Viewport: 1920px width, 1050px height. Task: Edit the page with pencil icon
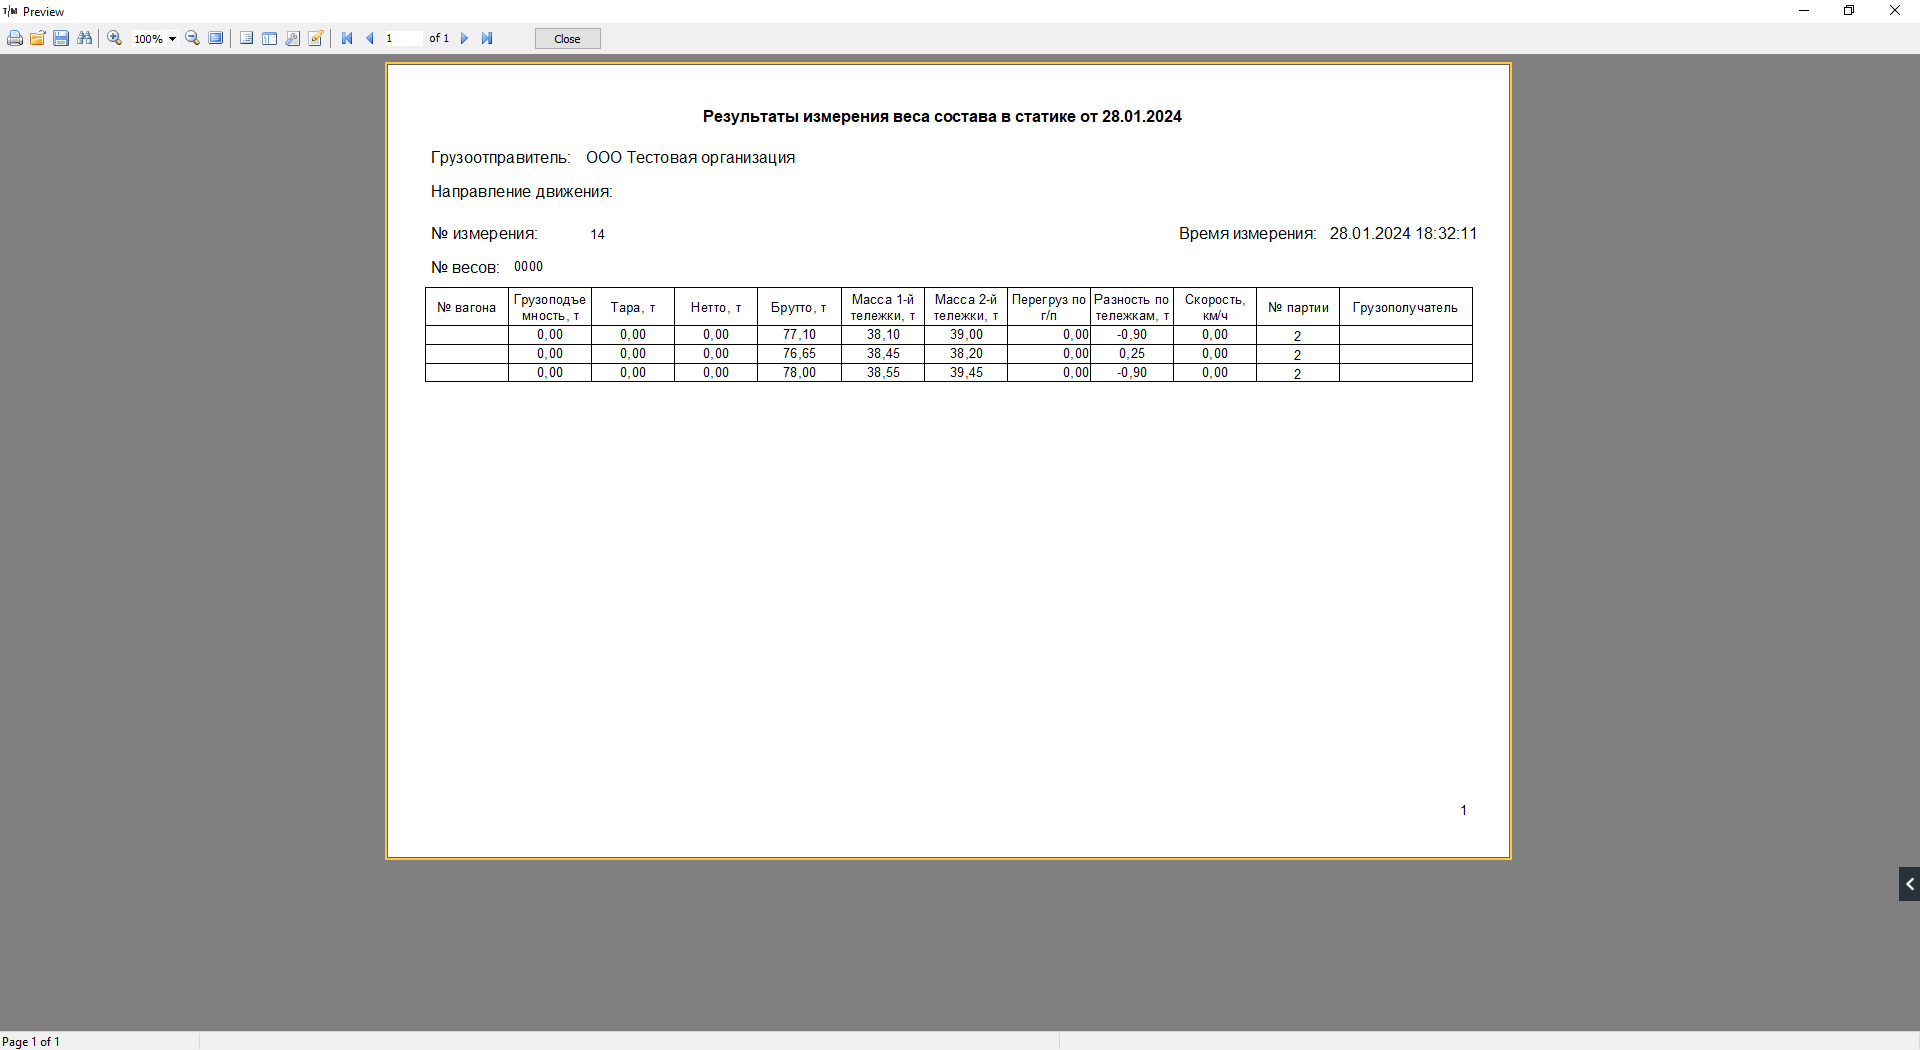click(x=316, y=39)
